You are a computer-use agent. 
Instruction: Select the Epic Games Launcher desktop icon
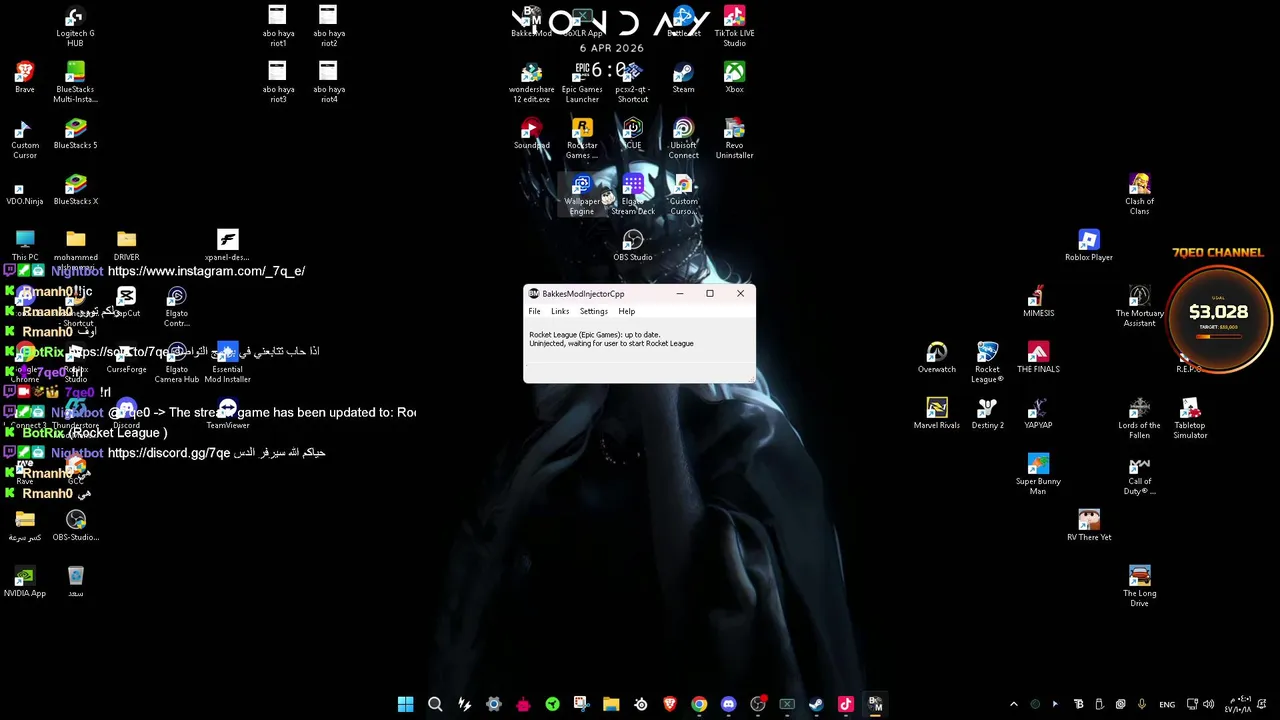(x=582, y=83)
